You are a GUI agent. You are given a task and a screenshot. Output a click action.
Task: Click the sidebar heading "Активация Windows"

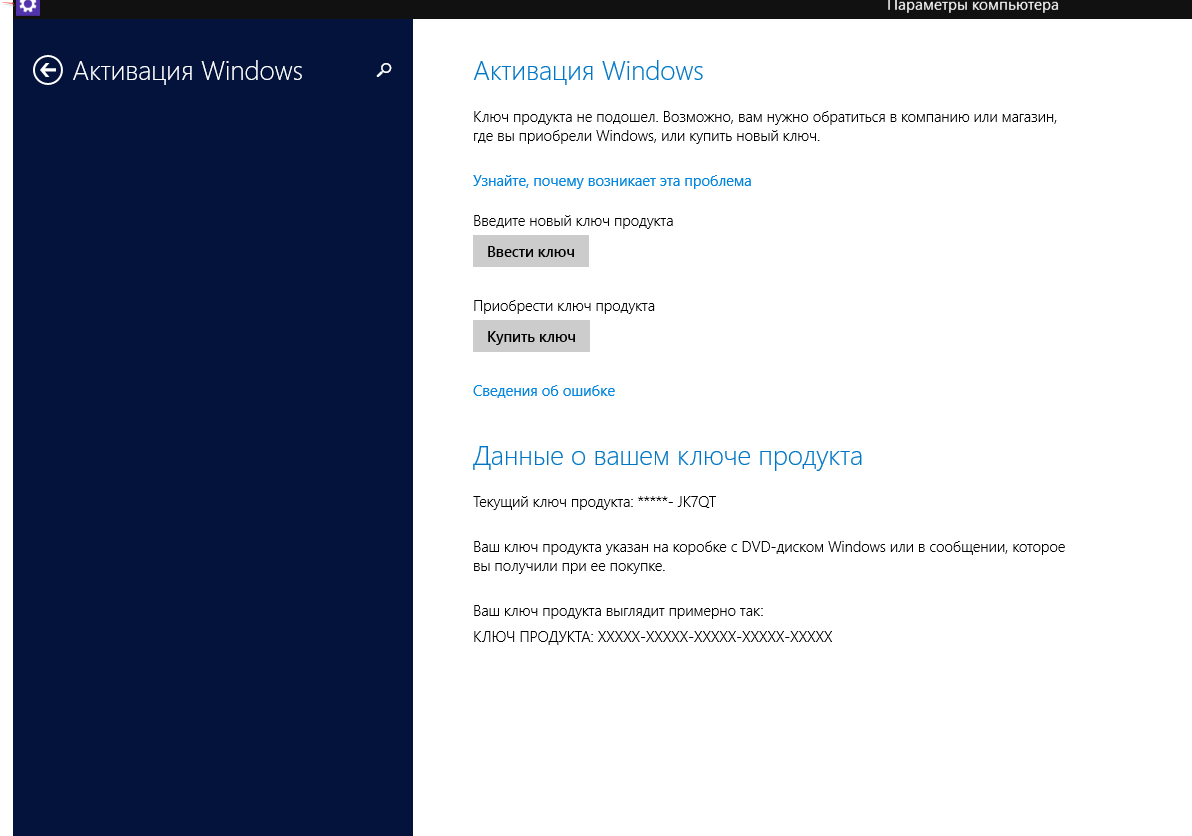coord(188,71)
